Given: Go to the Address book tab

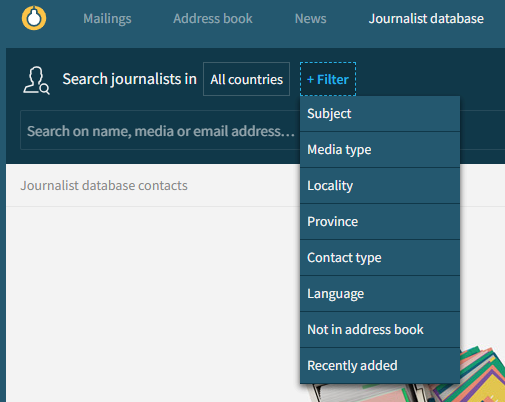Looking at the screenshot, I should 213,19.
